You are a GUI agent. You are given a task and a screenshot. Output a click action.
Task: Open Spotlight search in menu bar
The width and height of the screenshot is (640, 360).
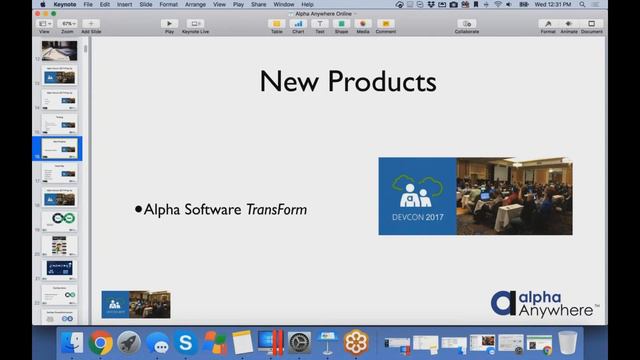point(582,4)
